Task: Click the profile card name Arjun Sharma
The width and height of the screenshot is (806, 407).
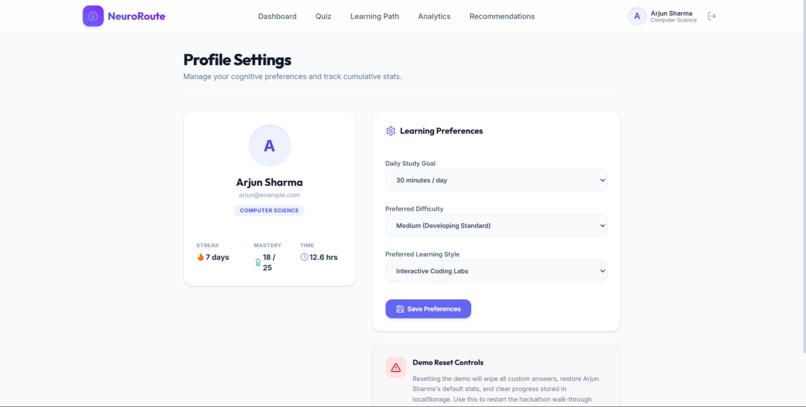Action: [x=269, y=182]
